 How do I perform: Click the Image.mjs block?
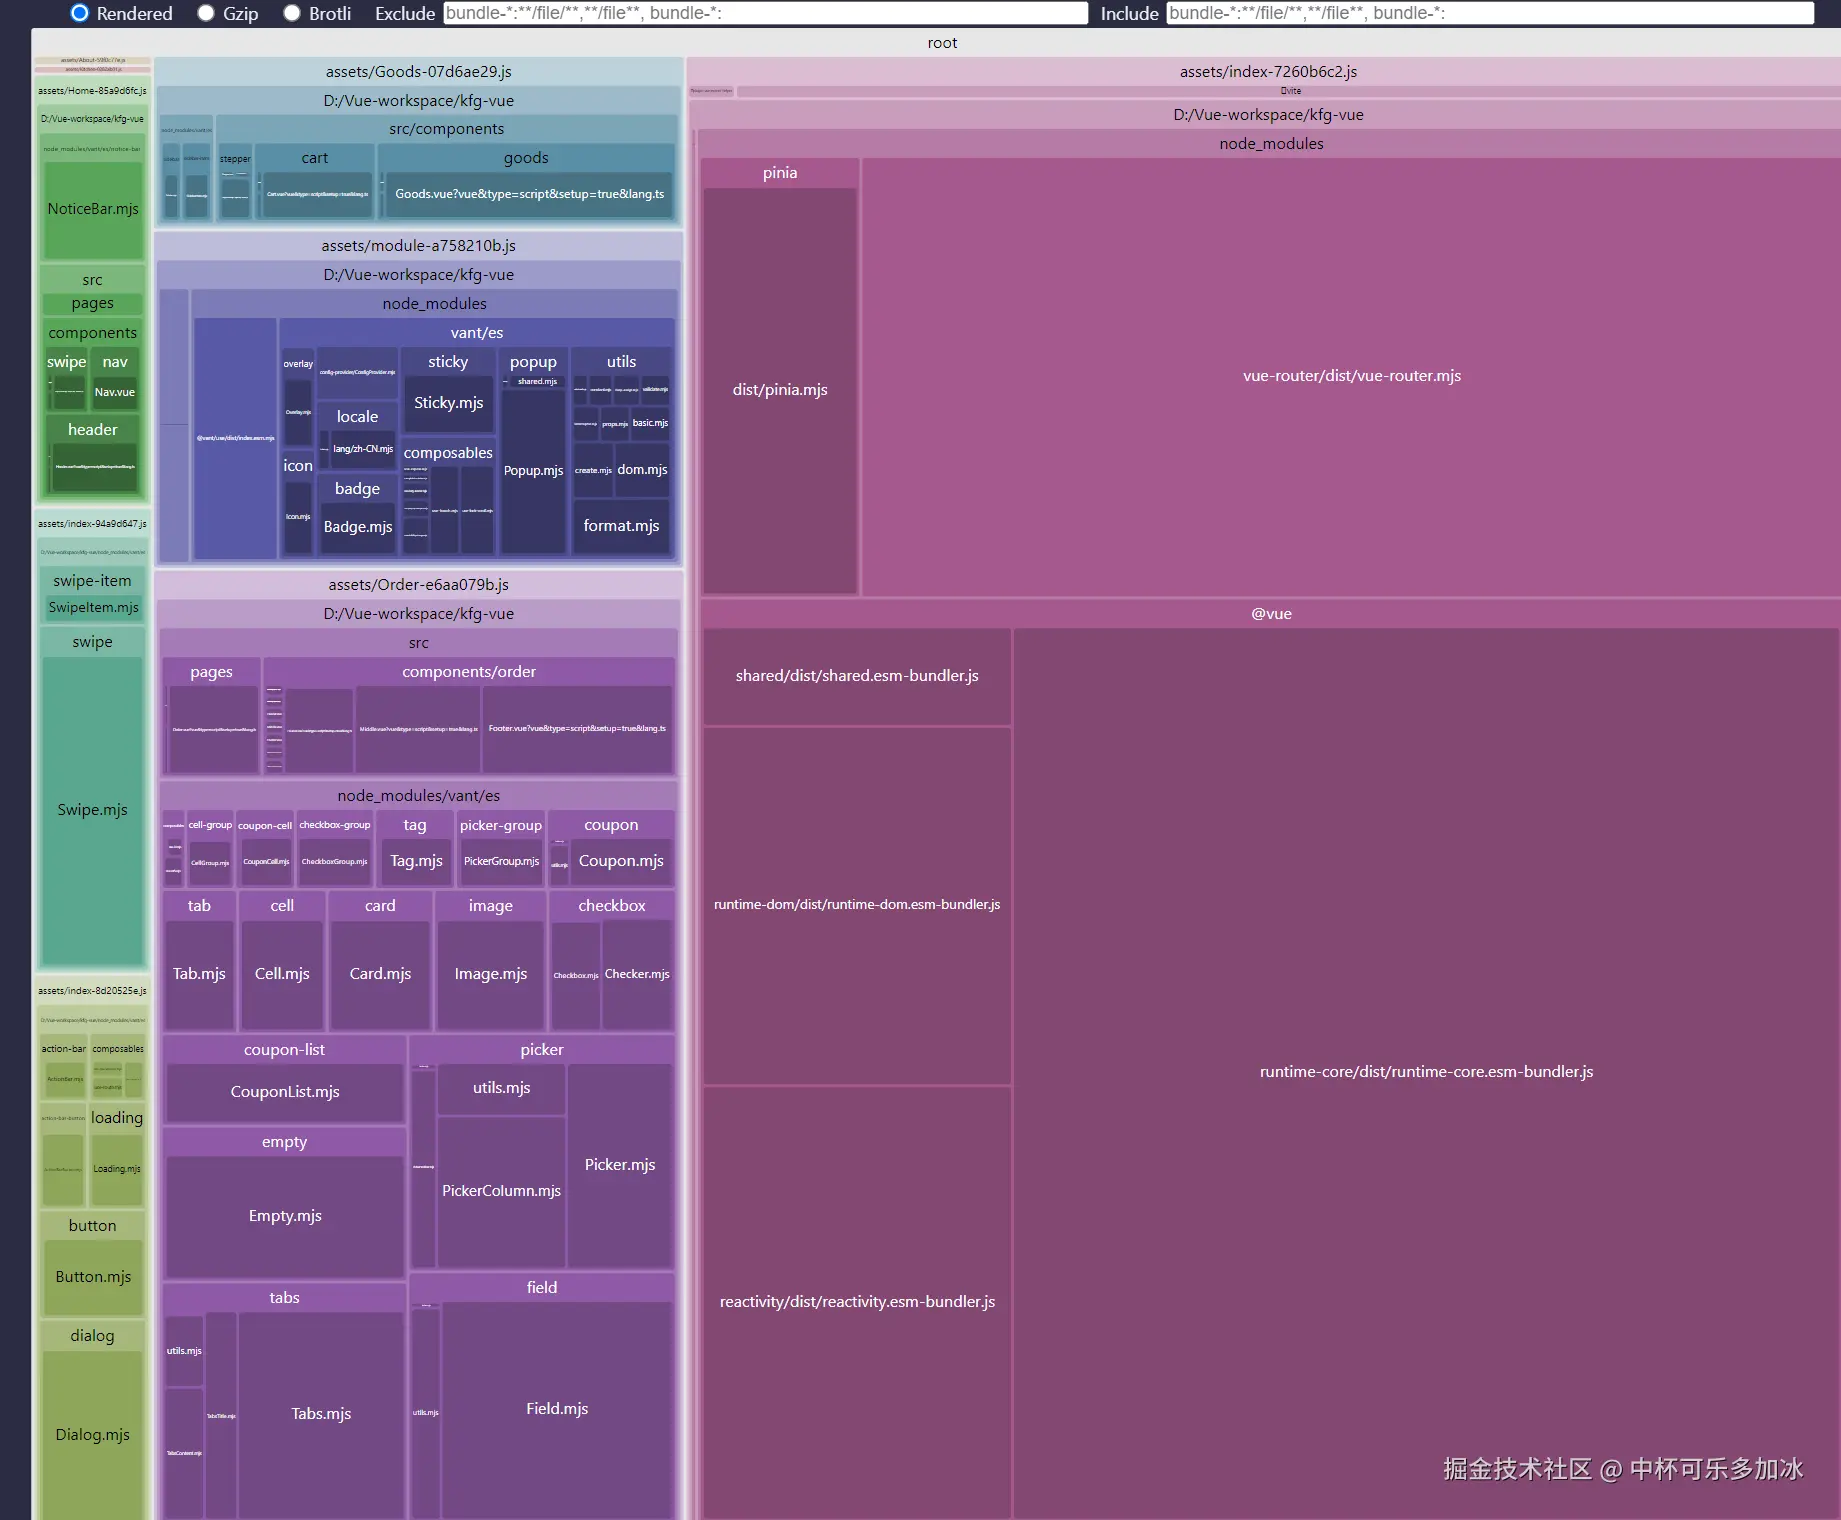point(490,974)
